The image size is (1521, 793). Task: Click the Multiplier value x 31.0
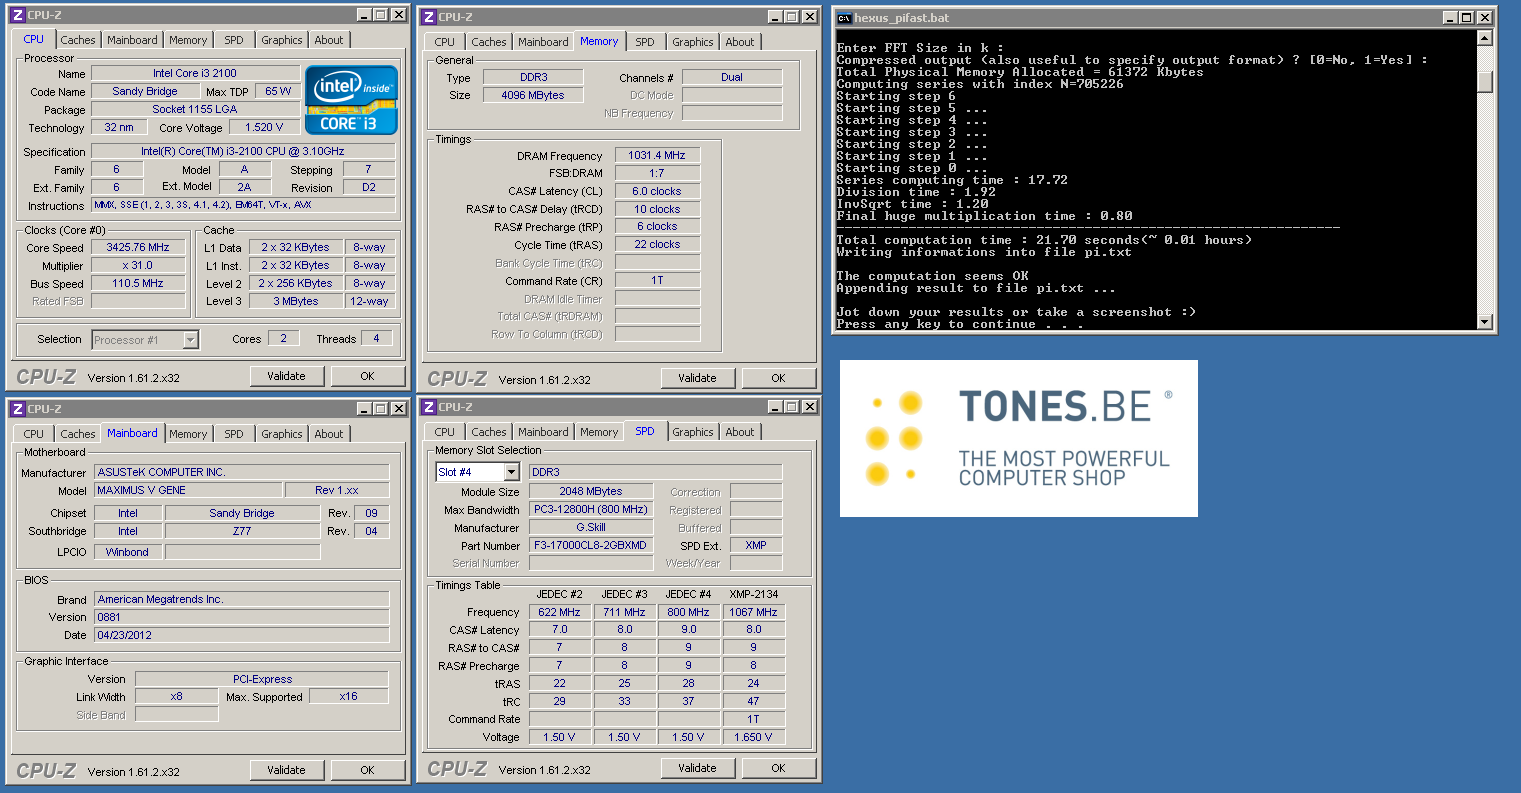coord(139,265)
